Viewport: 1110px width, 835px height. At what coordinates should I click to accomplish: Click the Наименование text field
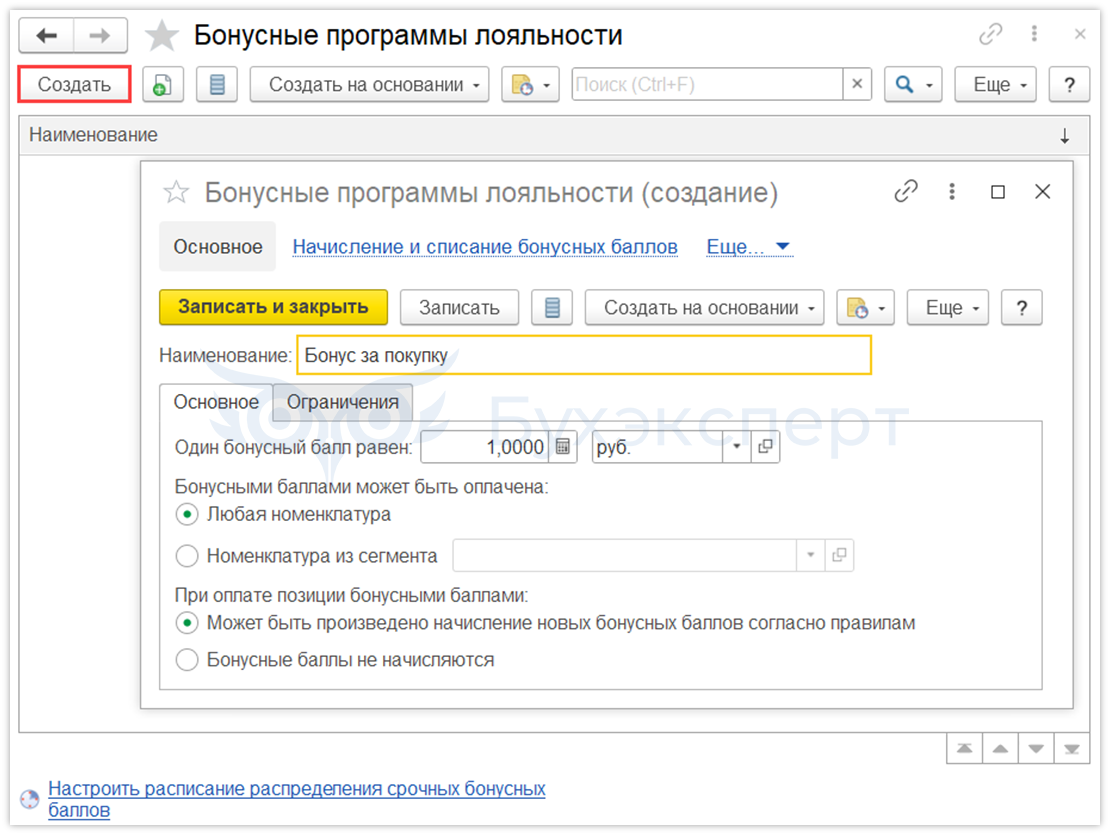coord(584,355)
